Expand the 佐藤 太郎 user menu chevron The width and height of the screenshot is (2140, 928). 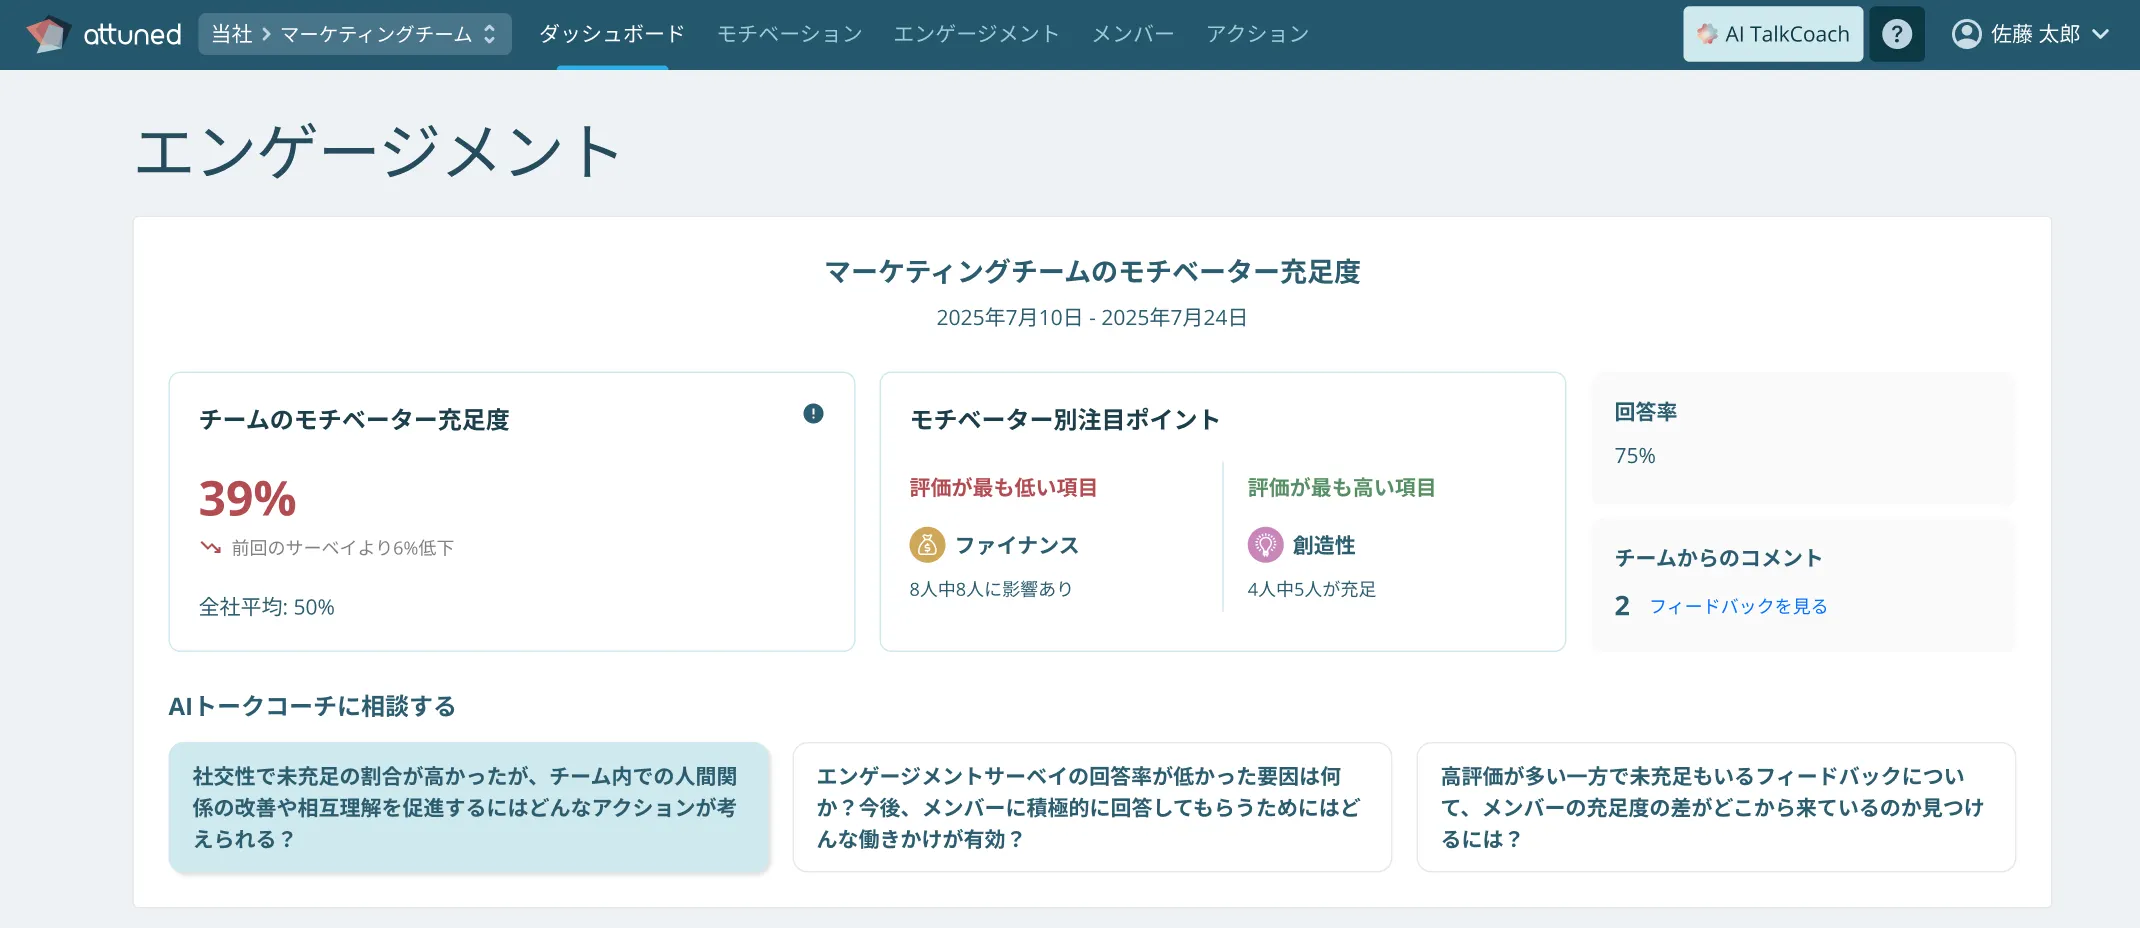(2101, 34)
